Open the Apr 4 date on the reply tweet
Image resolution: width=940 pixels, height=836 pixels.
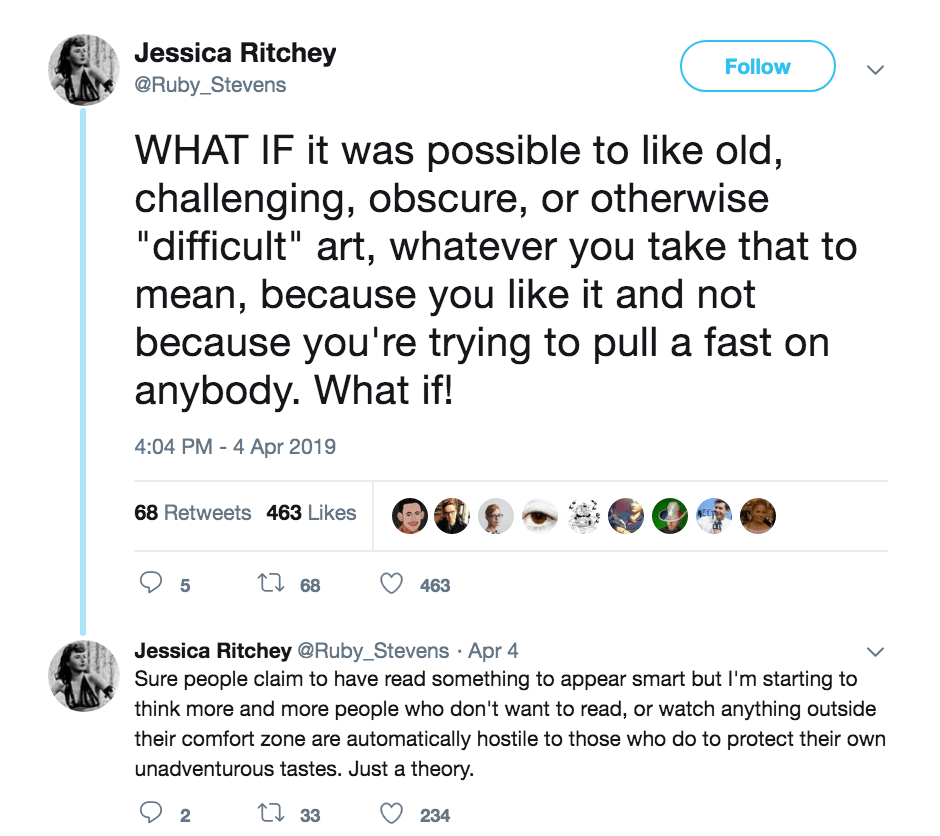click(493, 651)
